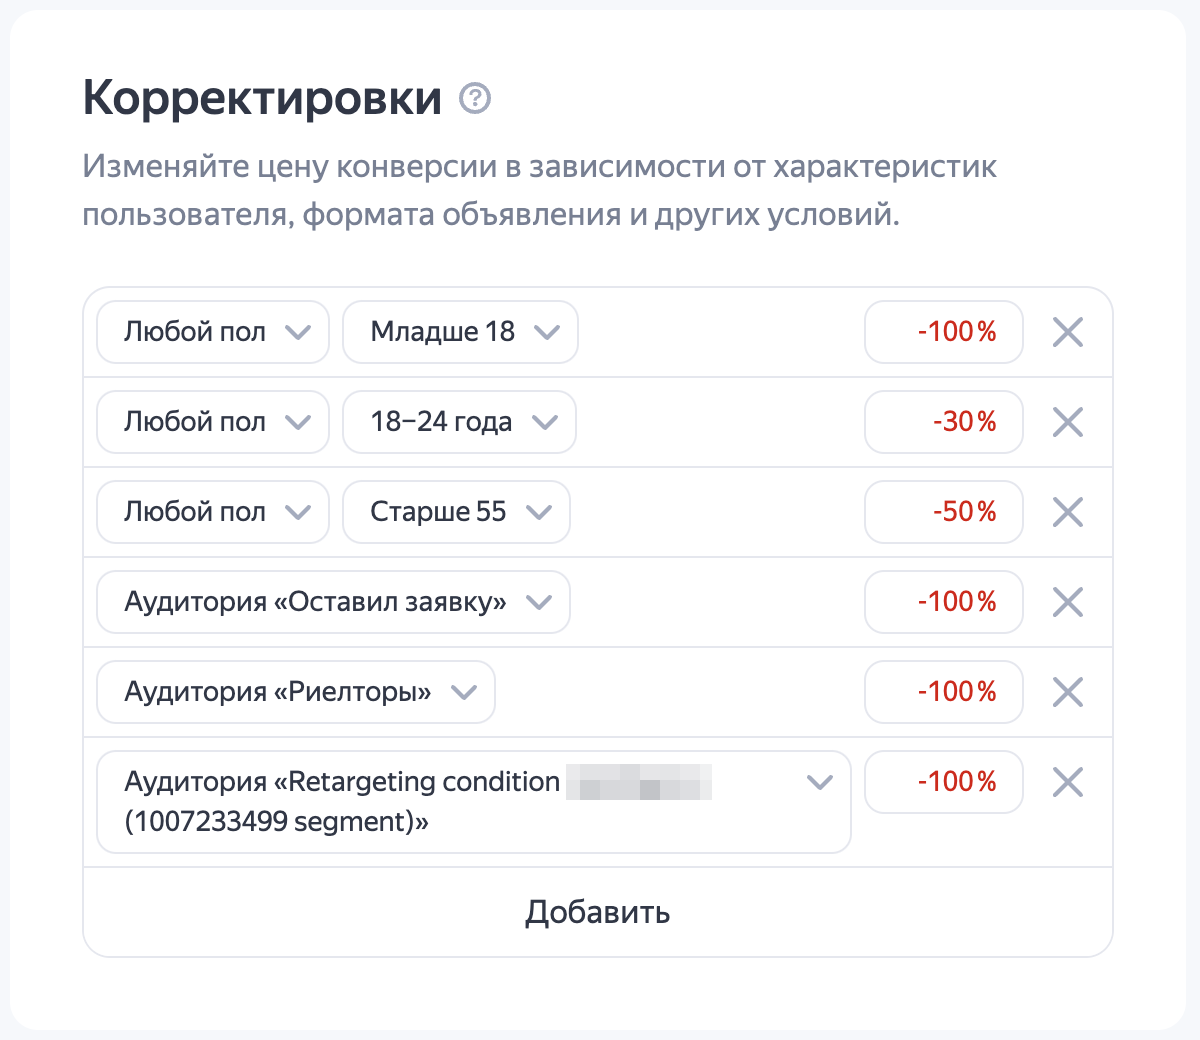The width and height of the screenshot is (1200, 1040).
Task: Open gender dropdown in Старше 55 row
Action: coord(212,512)
